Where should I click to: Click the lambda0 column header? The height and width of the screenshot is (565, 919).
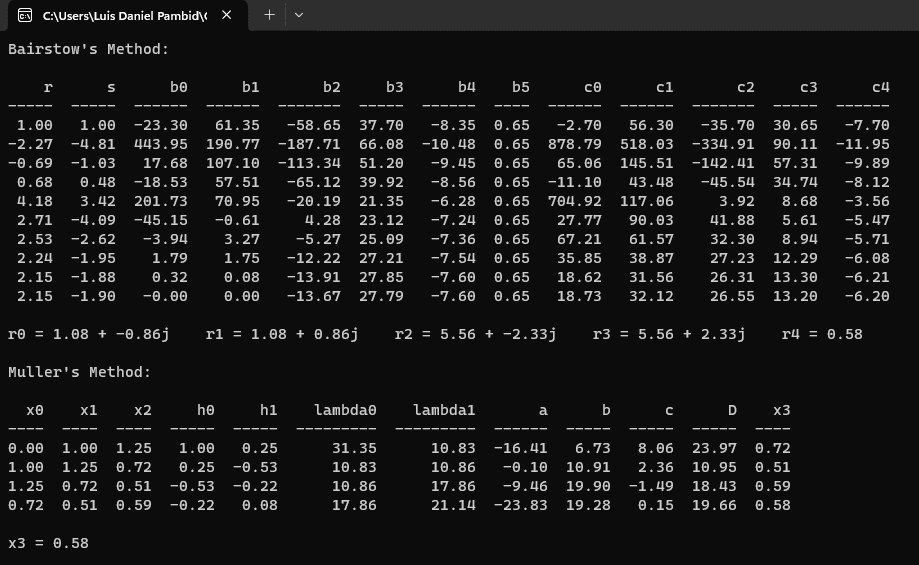click(x=345, y=410)
